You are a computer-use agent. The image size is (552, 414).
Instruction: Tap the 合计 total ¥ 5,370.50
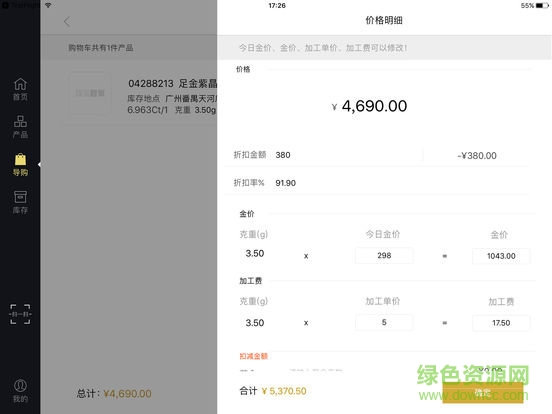pos(273,391)
